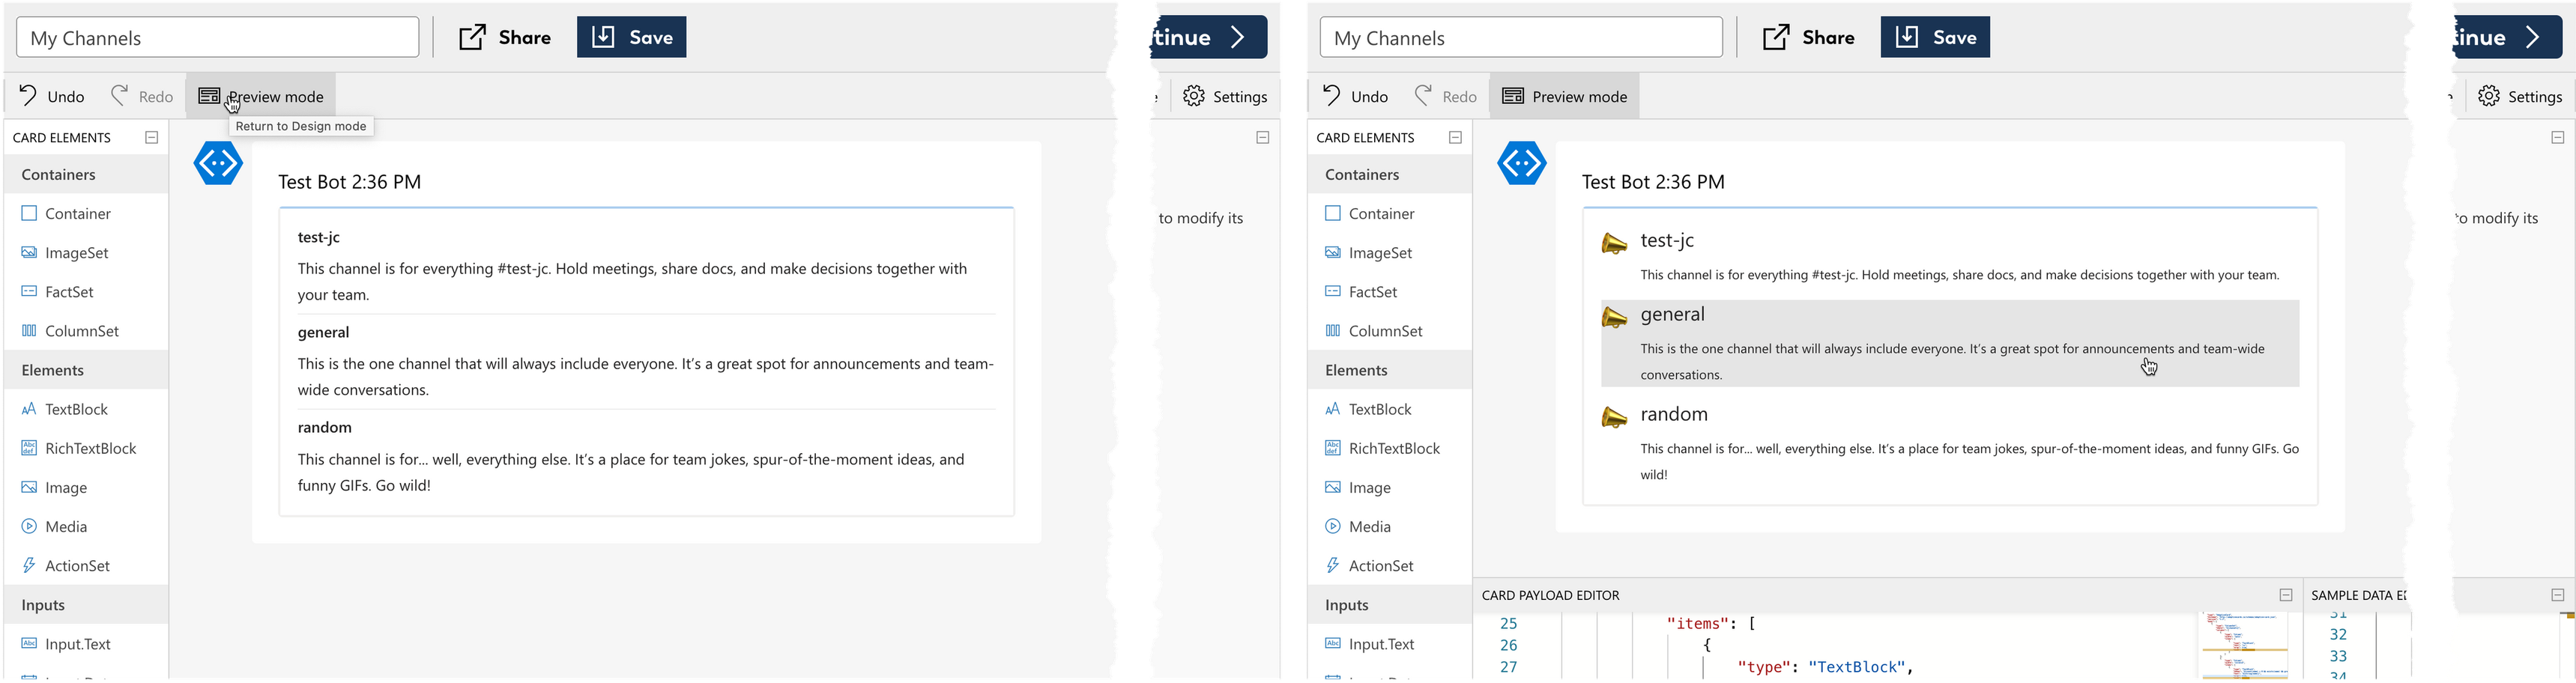Viewport: 2576px width, 683px height.
Task: Collapse Card Elements panel in the left screenshot
Action: pos(152,138)
